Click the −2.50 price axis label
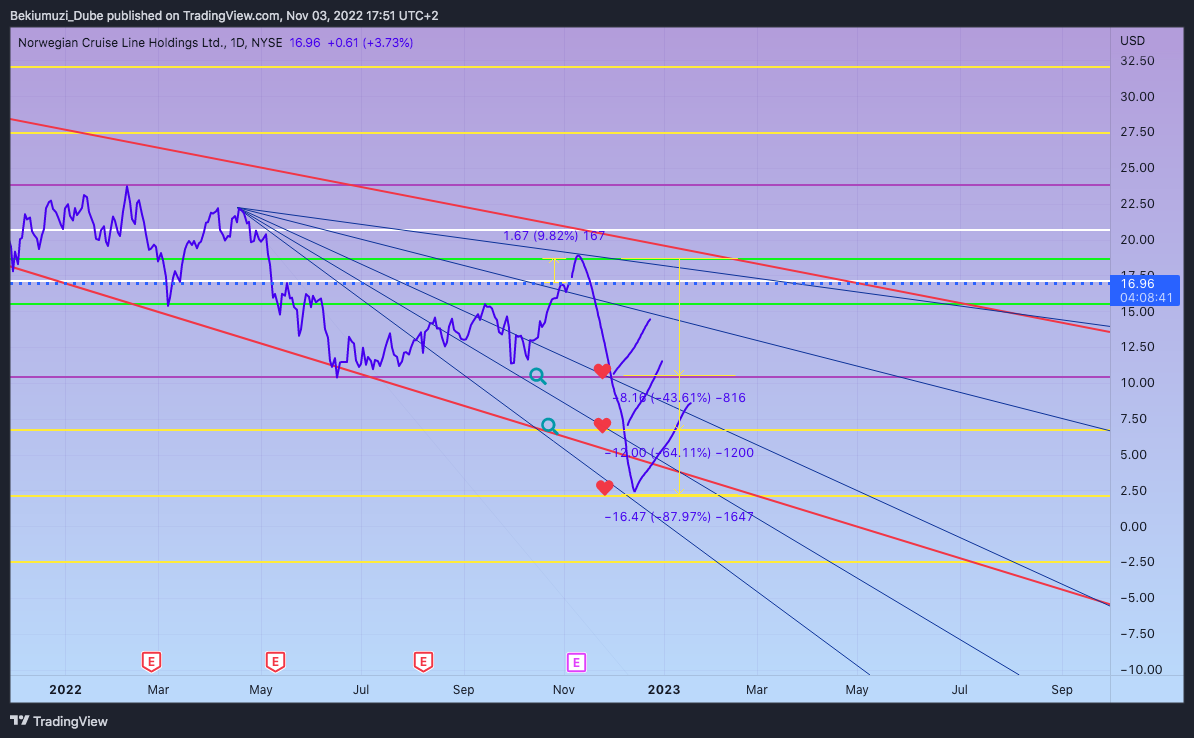The image size is (1194, 738). pos(1137,561)
